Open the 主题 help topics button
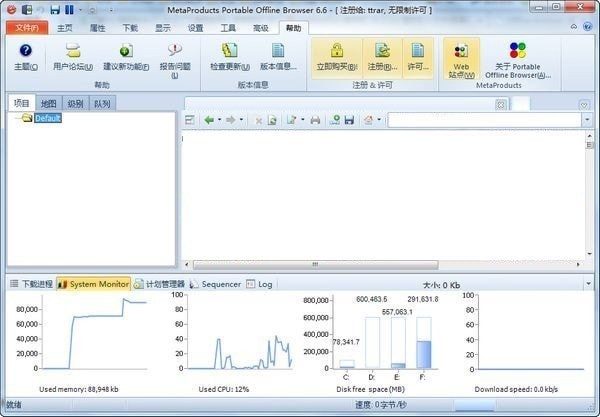The image size is (600, 417). [26, 57]
